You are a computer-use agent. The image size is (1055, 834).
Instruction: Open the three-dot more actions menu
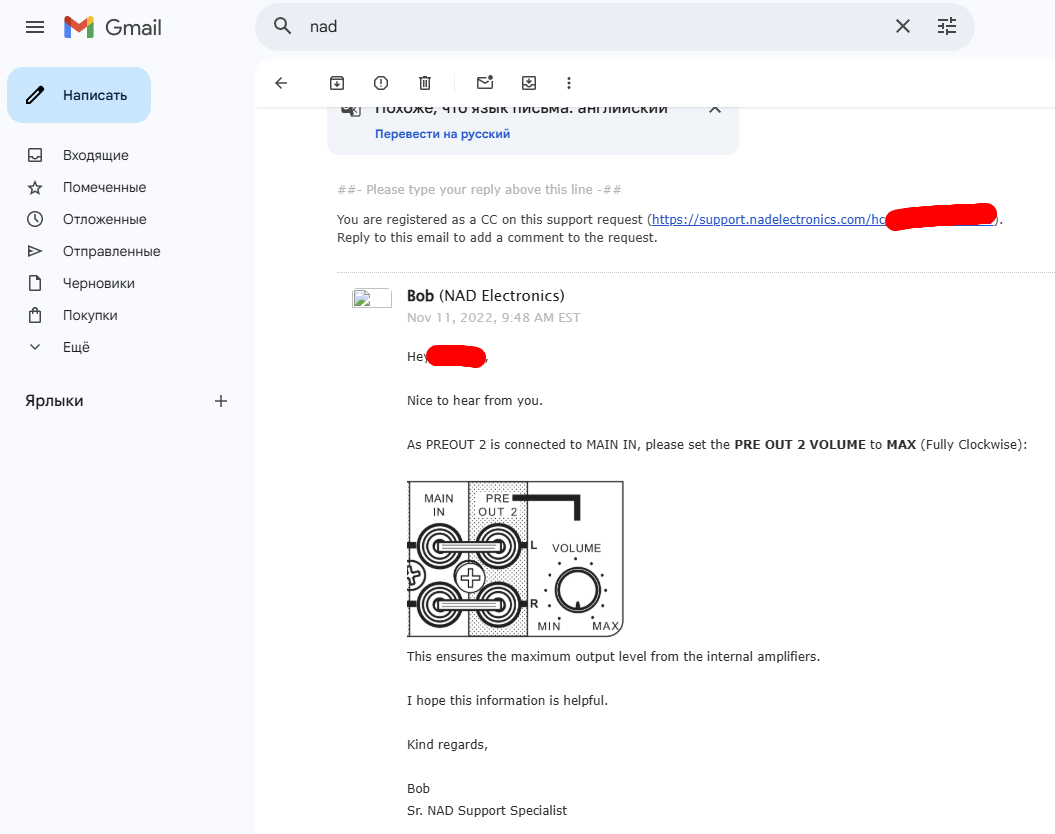[569, 83]
